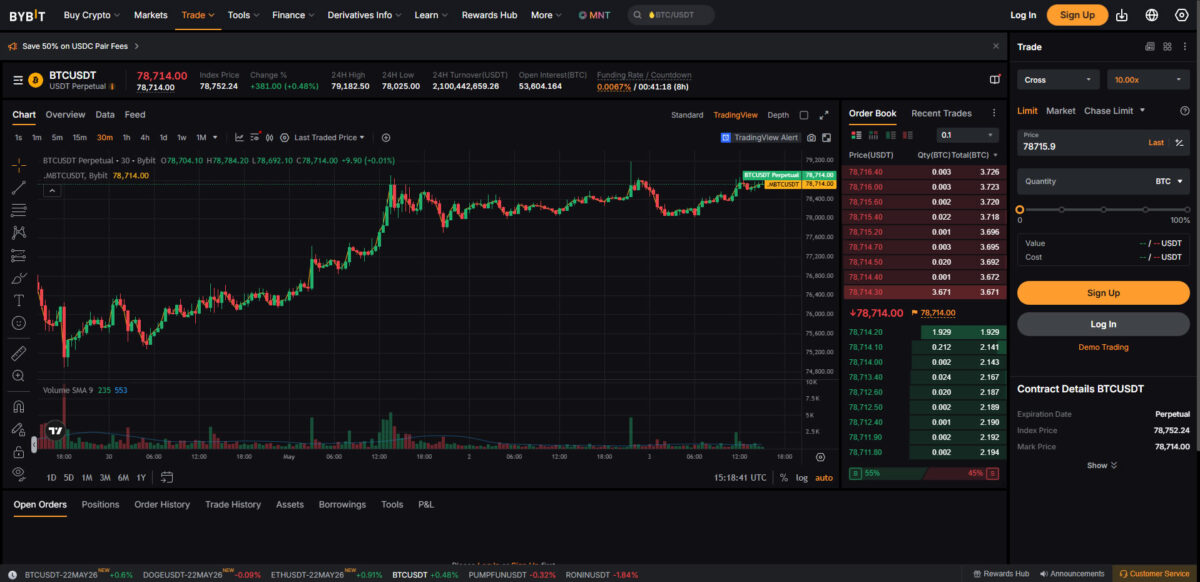Select the Market order tab
1200x582 pixels.
[1061, 111]
